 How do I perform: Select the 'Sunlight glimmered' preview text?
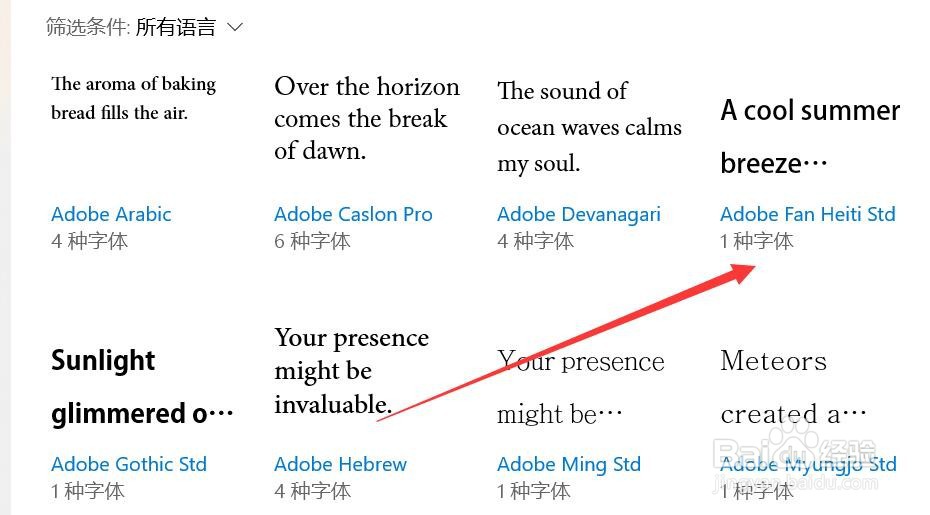pos(142,387)
